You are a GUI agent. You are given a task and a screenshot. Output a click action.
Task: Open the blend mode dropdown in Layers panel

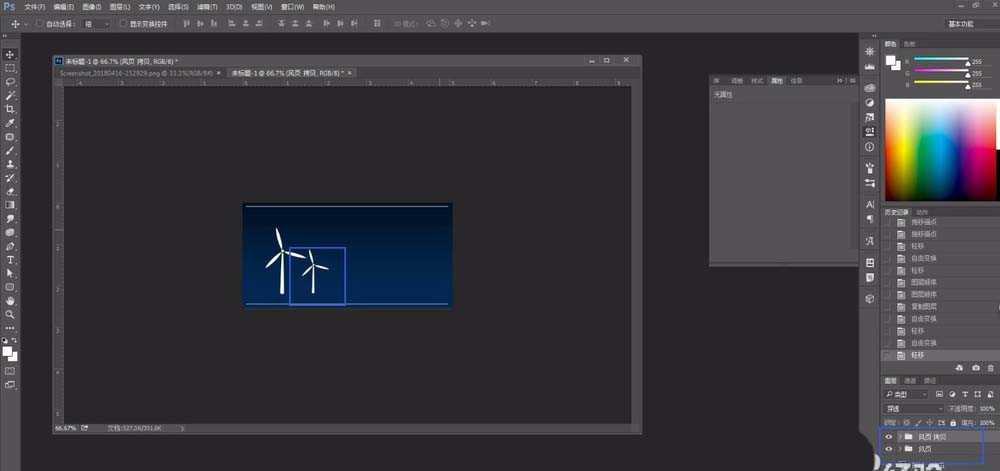click(x=913, y=409)
